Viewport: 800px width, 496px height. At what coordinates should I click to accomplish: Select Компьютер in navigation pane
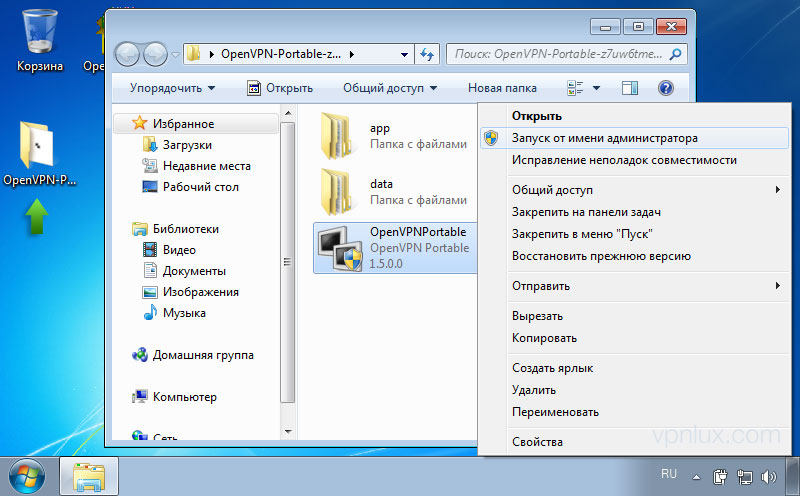pos(174,396)
